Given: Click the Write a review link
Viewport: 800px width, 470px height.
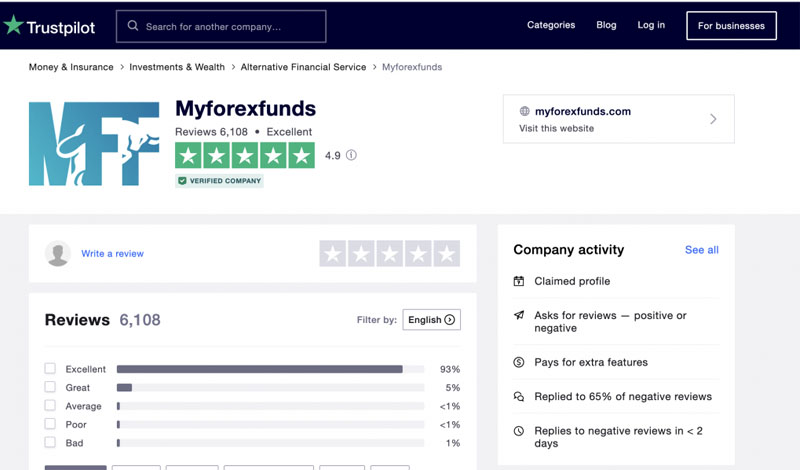Looking at the screenshot, I should tap(112, 254).
